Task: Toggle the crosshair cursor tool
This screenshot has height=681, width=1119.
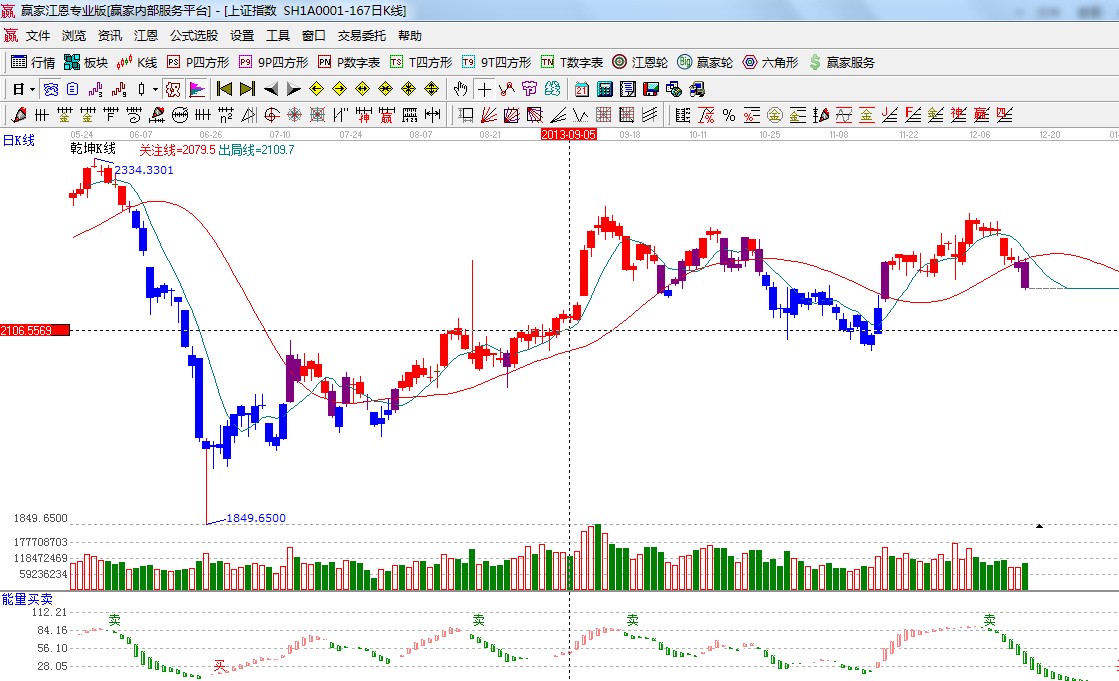Action: point(484,88)
